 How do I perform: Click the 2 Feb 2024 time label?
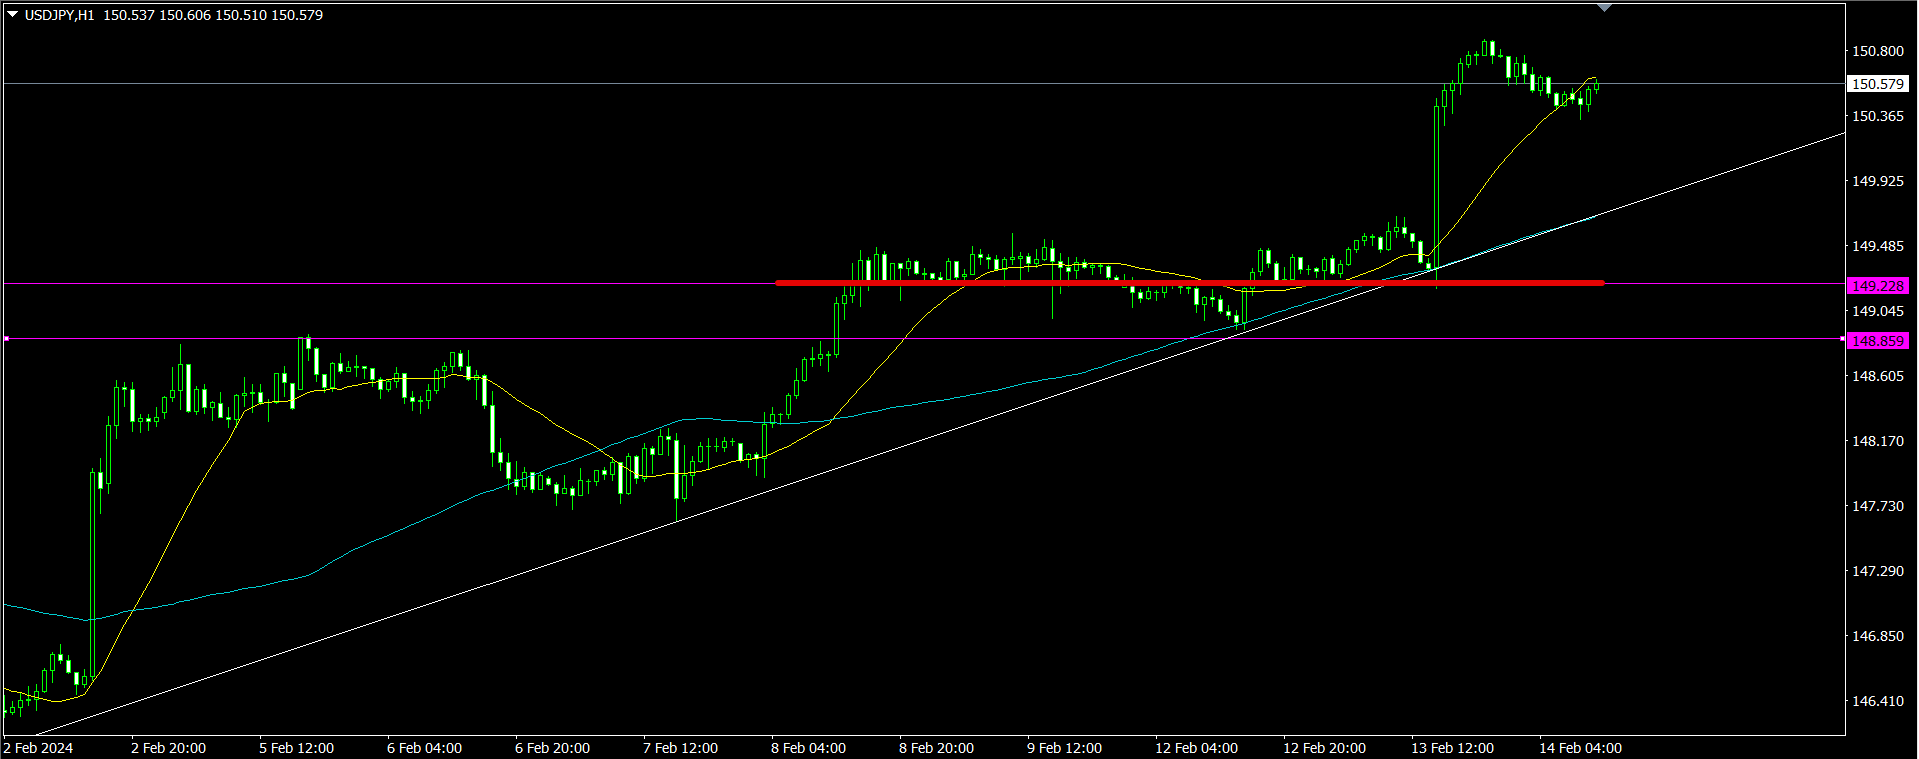tap(38, 748)
